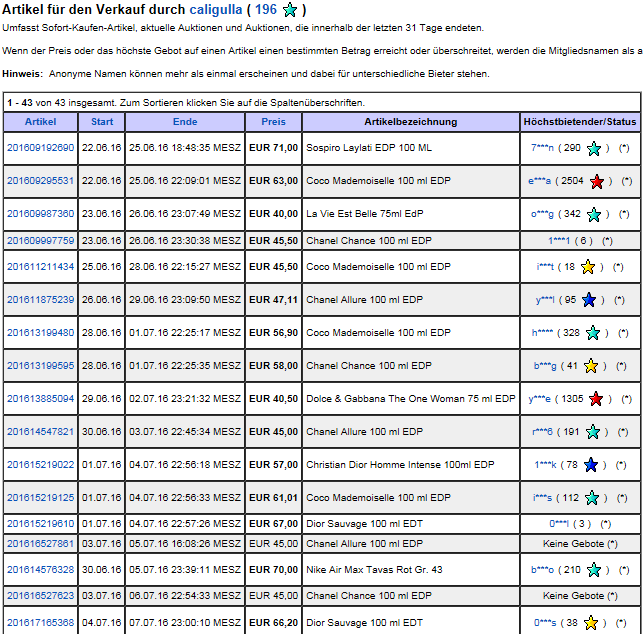The width and height of the screenshot is (643, 634).
Task: Click 'La Vie Est Belle 75ml EdP' cell
Action: click(x=410, y=214)
